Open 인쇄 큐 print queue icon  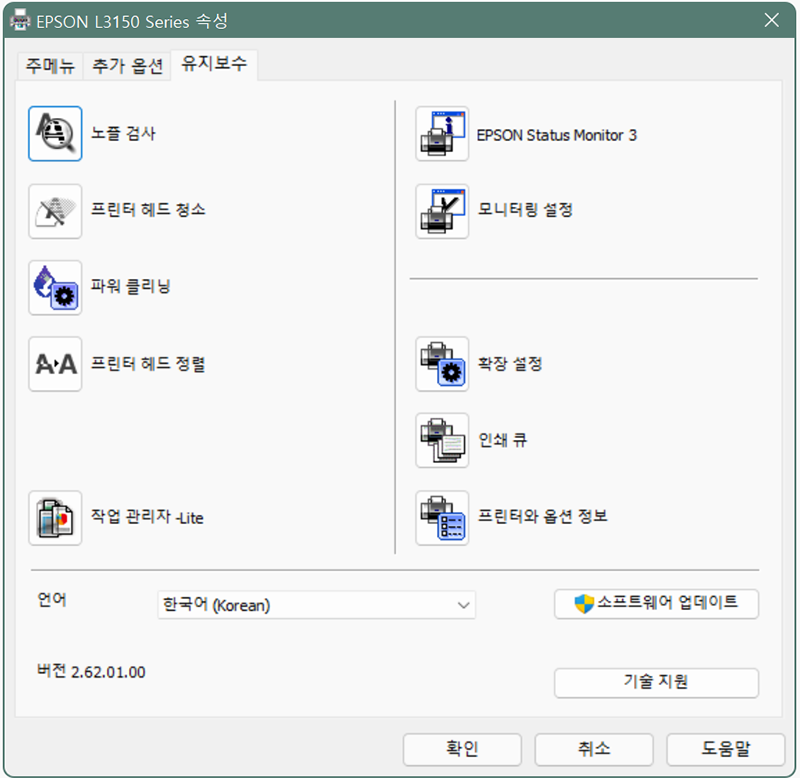pos(442,441)
